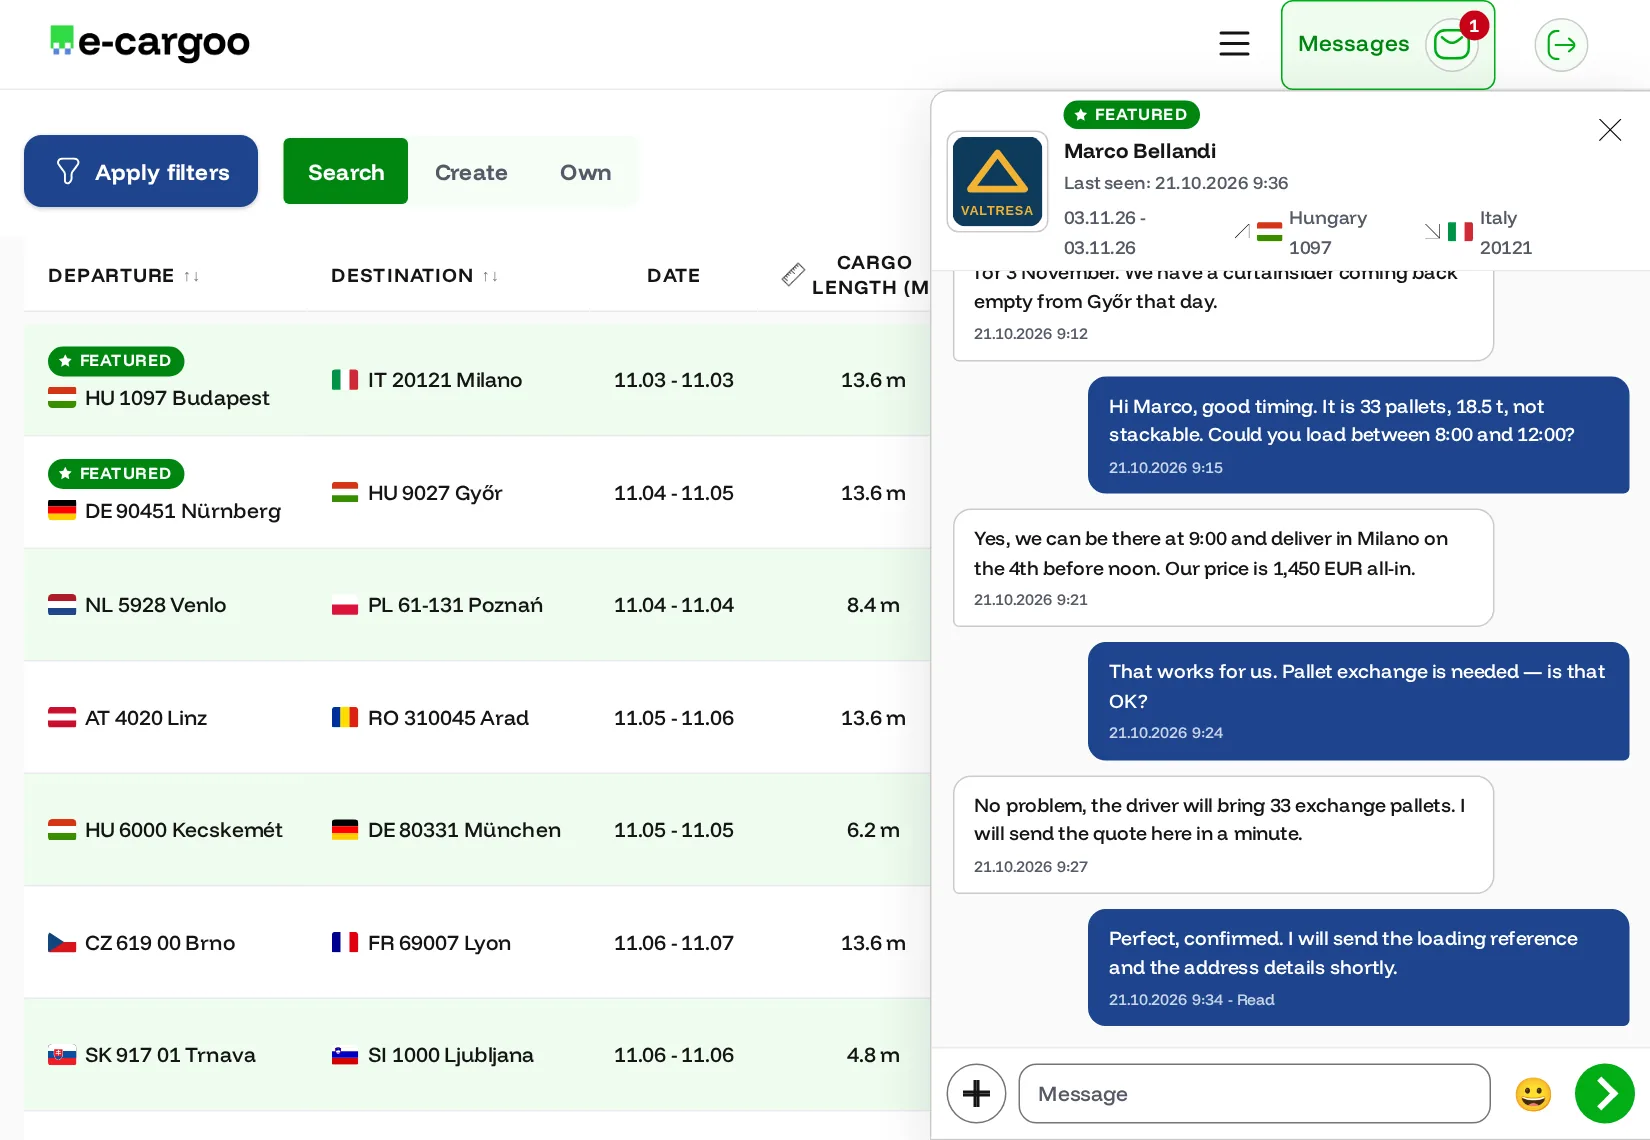1650x1140 pixels.
Task: Click the plus attachment button in chat
Action: coord(976,1093)
